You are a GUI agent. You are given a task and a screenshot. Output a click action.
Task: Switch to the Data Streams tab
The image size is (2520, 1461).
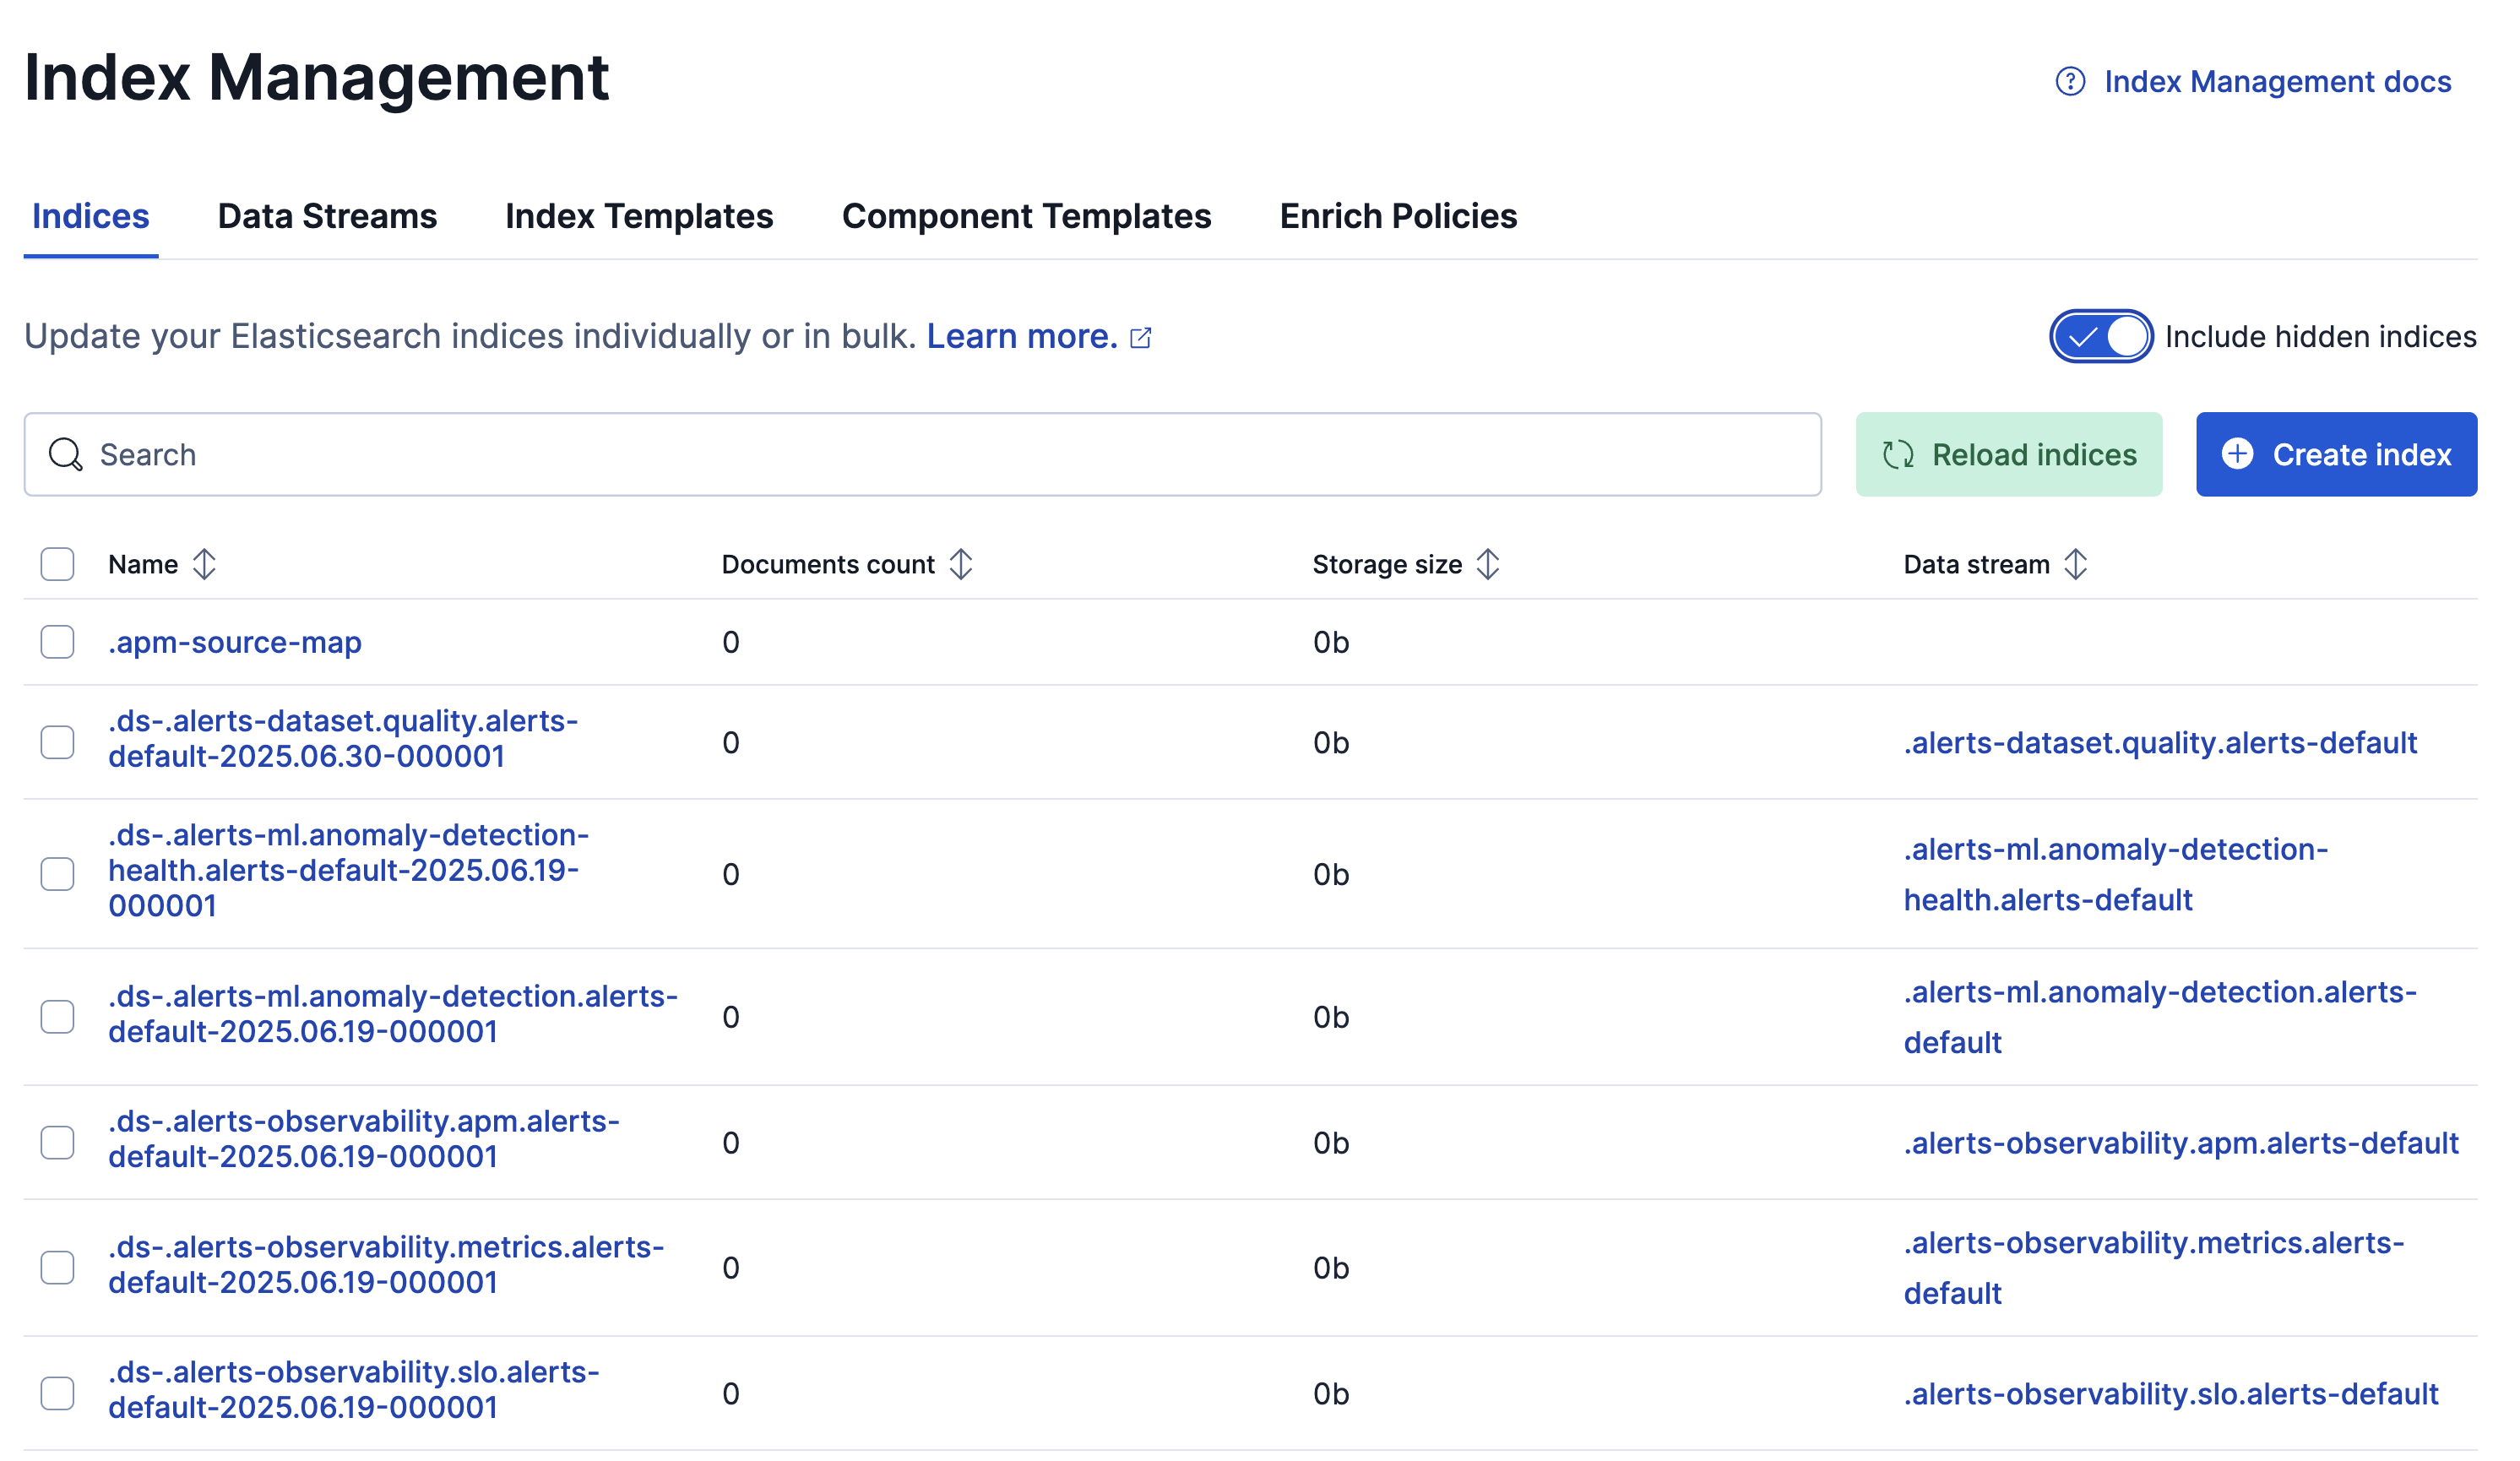pyautogui.click(x=327, y=216)
